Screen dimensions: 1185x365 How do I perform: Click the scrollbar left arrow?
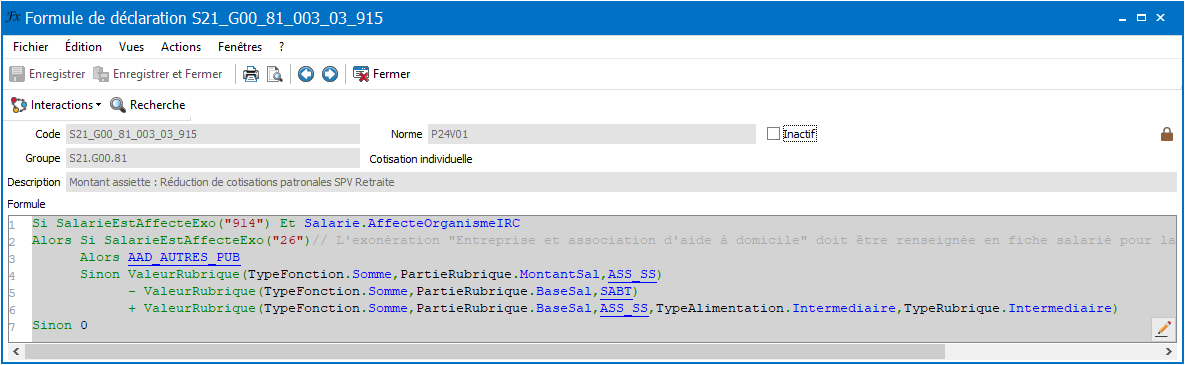click(17, 351)
